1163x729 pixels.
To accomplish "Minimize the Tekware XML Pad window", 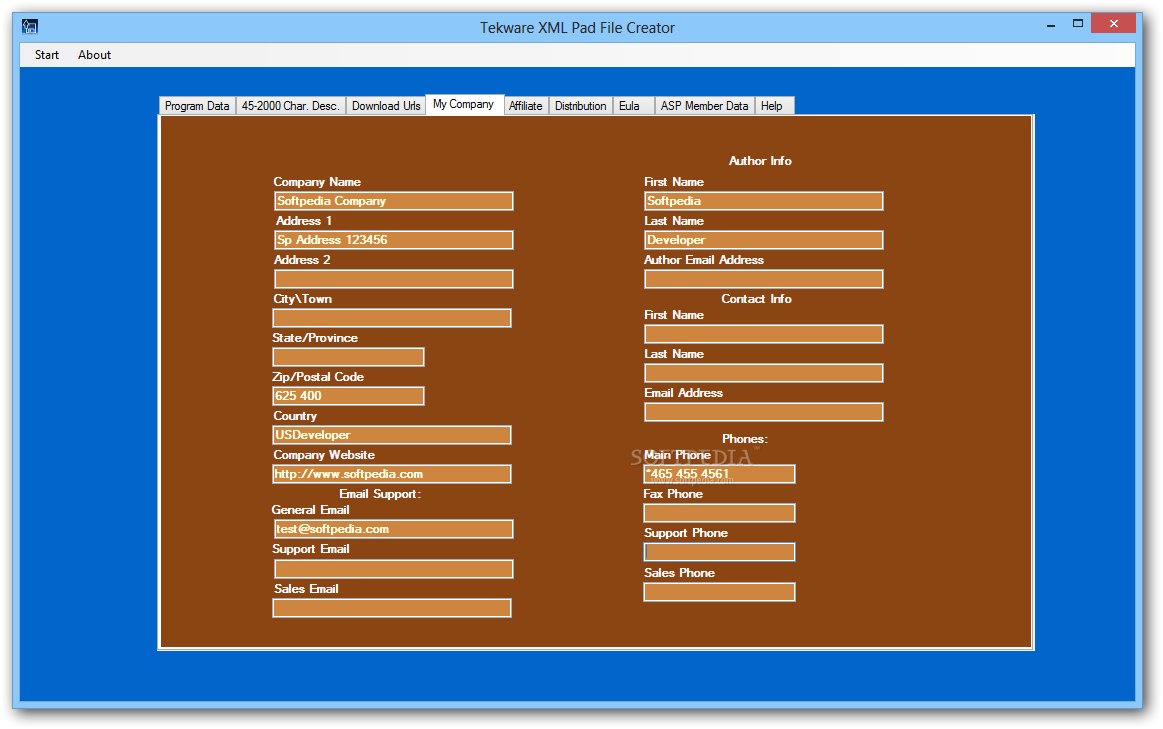I will 1051,24.
